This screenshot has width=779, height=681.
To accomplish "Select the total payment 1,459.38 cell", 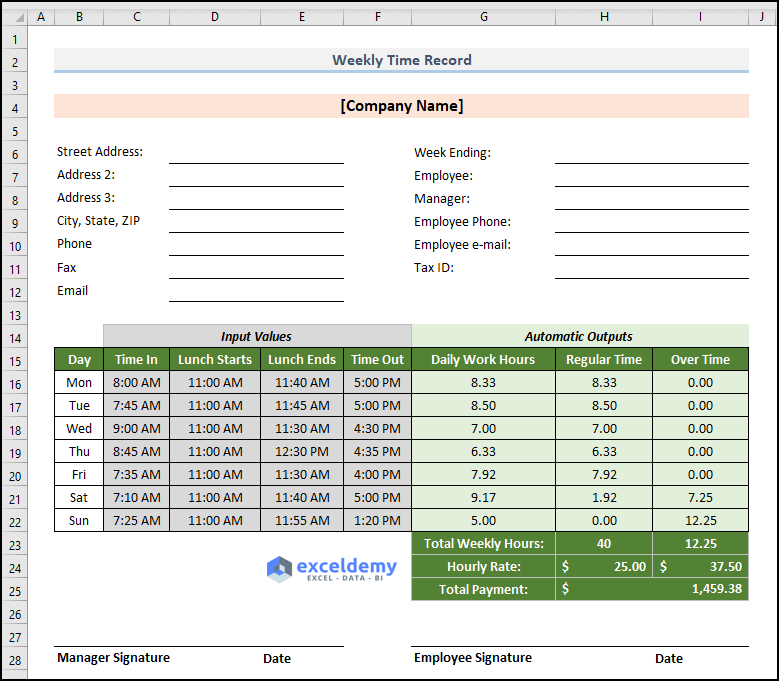I will 652,589.
